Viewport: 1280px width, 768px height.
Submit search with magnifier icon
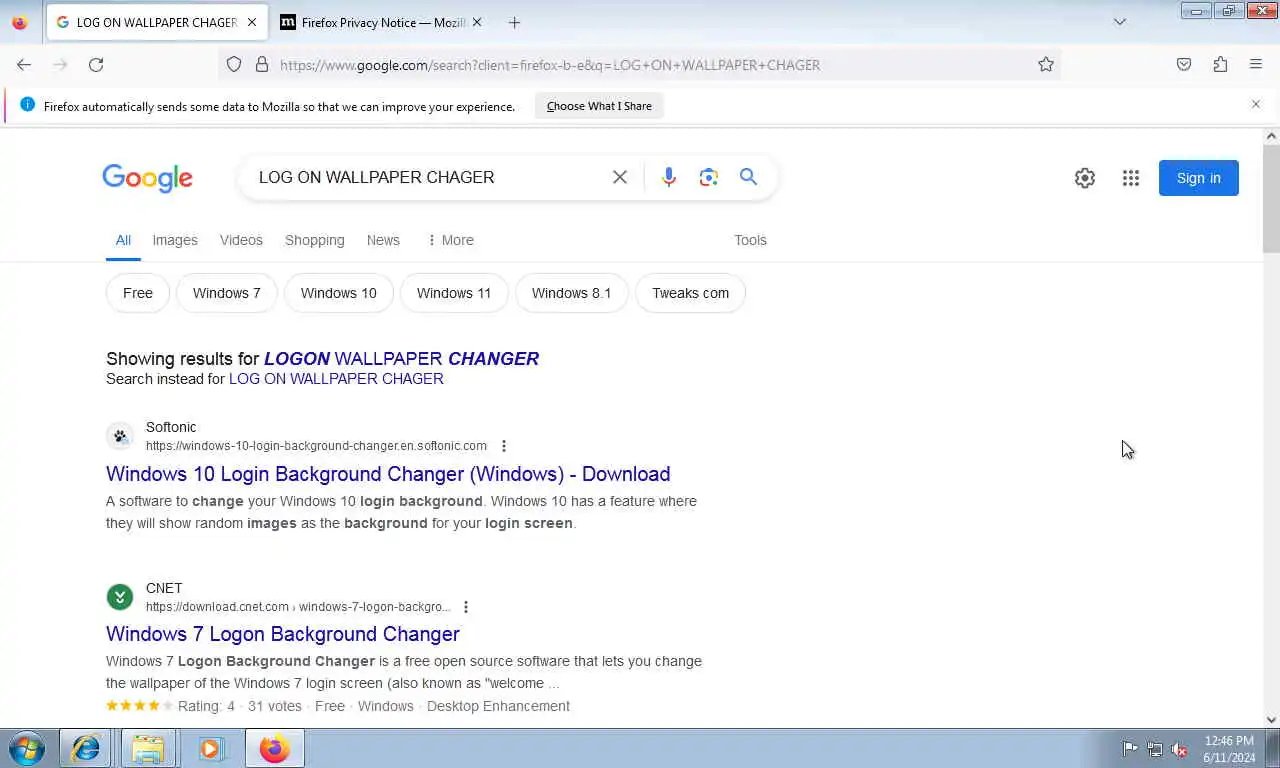point(748,177)
